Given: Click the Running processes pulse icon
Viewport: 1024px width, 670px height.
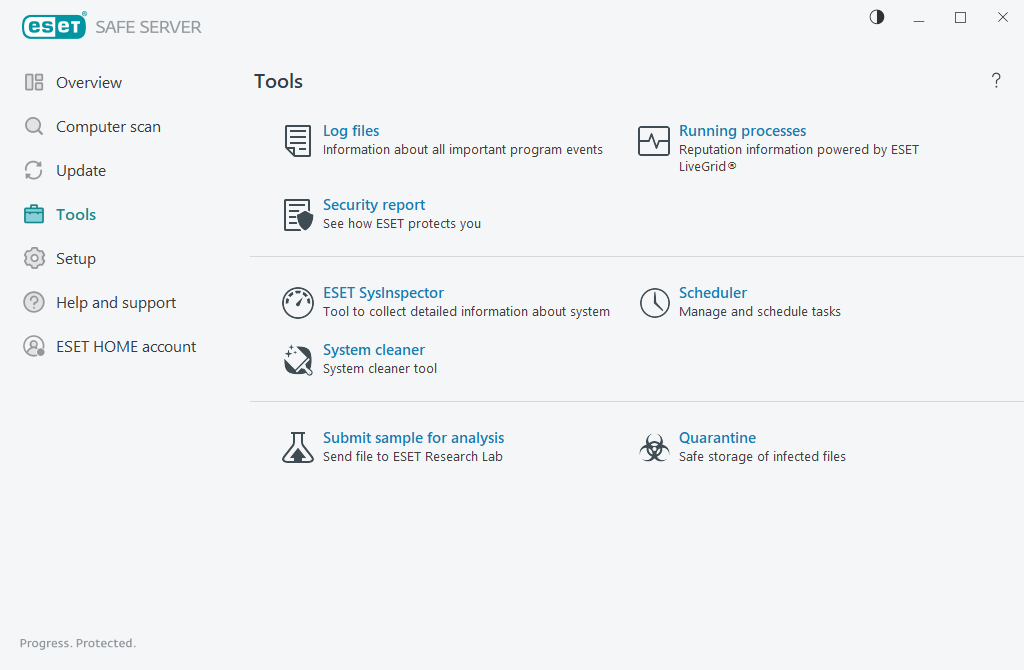Looking at the screenshot, I should tap(654, 141).
